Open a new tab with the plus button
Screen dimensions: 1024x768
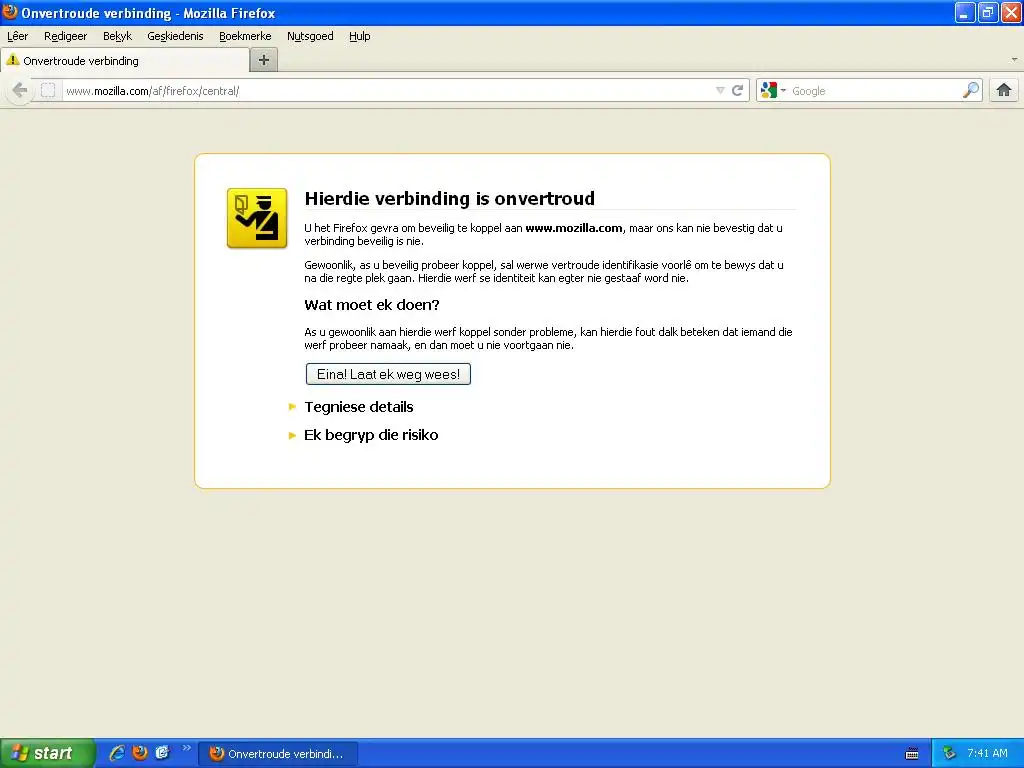tap(264, 60)
